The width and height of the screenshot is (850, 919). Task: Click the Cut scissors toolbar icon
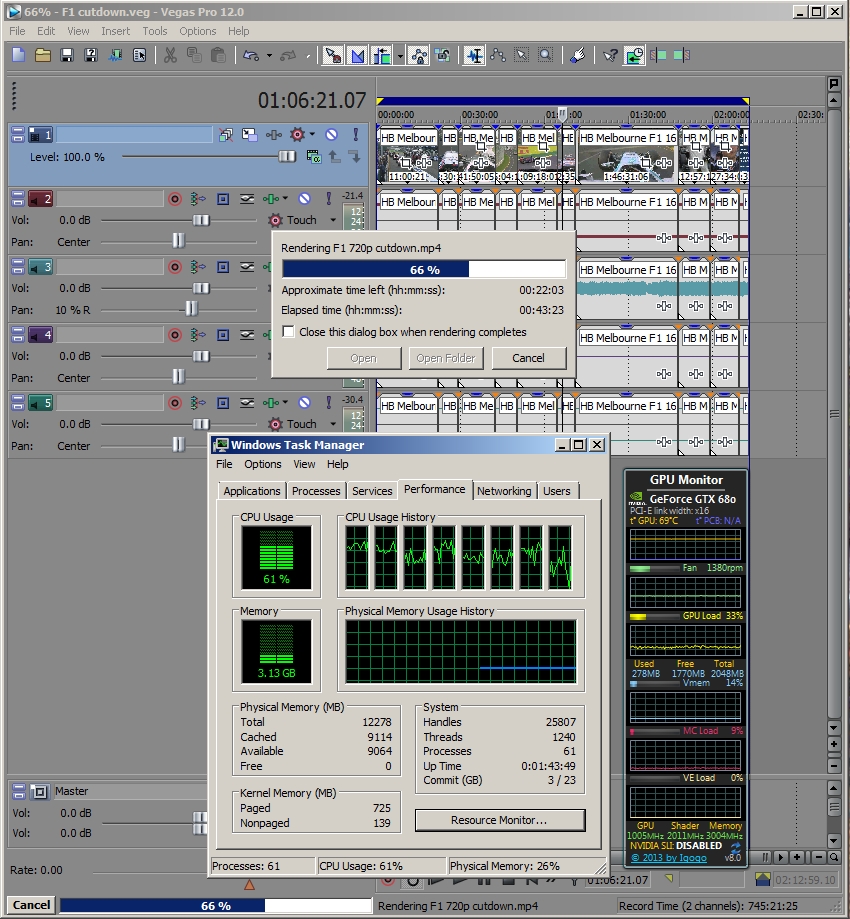[x=170, y=55]
